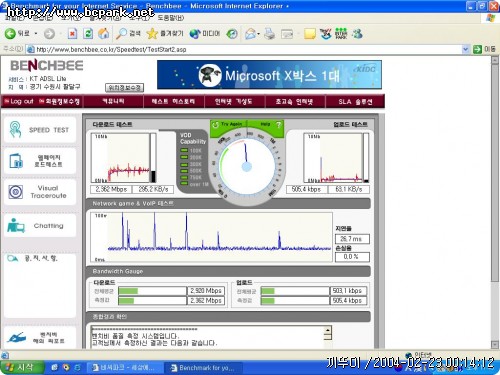Switch to the 비씨파크 taskbar window
500x375 pixels.
125,368
